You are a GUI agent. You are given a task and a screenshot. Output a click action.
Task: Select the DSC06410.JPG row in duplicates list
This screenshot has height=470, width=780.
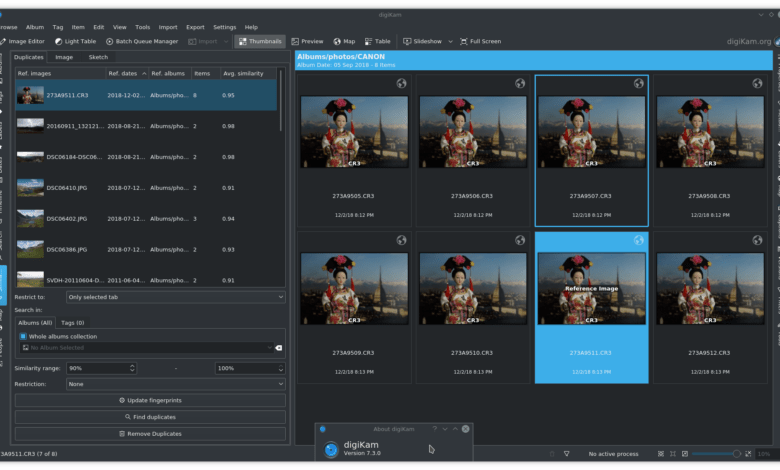pyautogui.click(x=146, y=188)
